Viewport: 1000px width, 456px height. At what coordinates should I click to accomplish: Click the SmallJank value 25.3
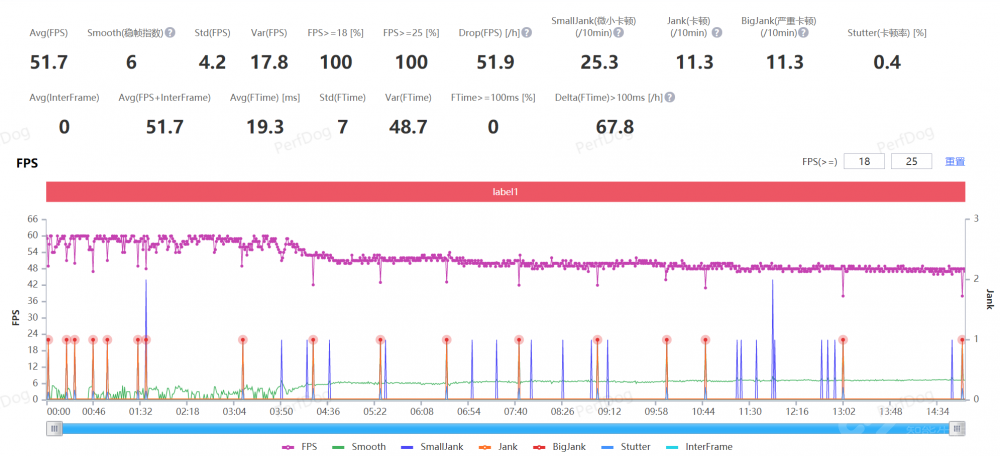click(x=599, y=63)
